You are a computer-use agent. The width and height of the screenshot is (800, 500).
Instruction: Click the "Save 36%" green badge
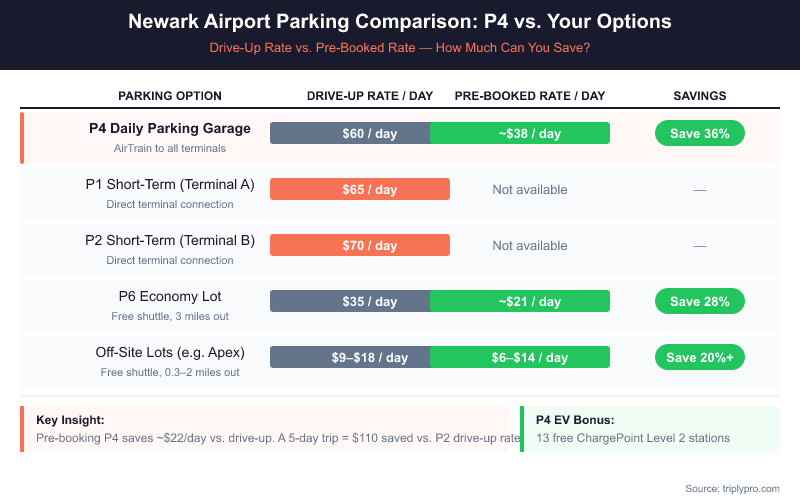click(x=700, y=134)
